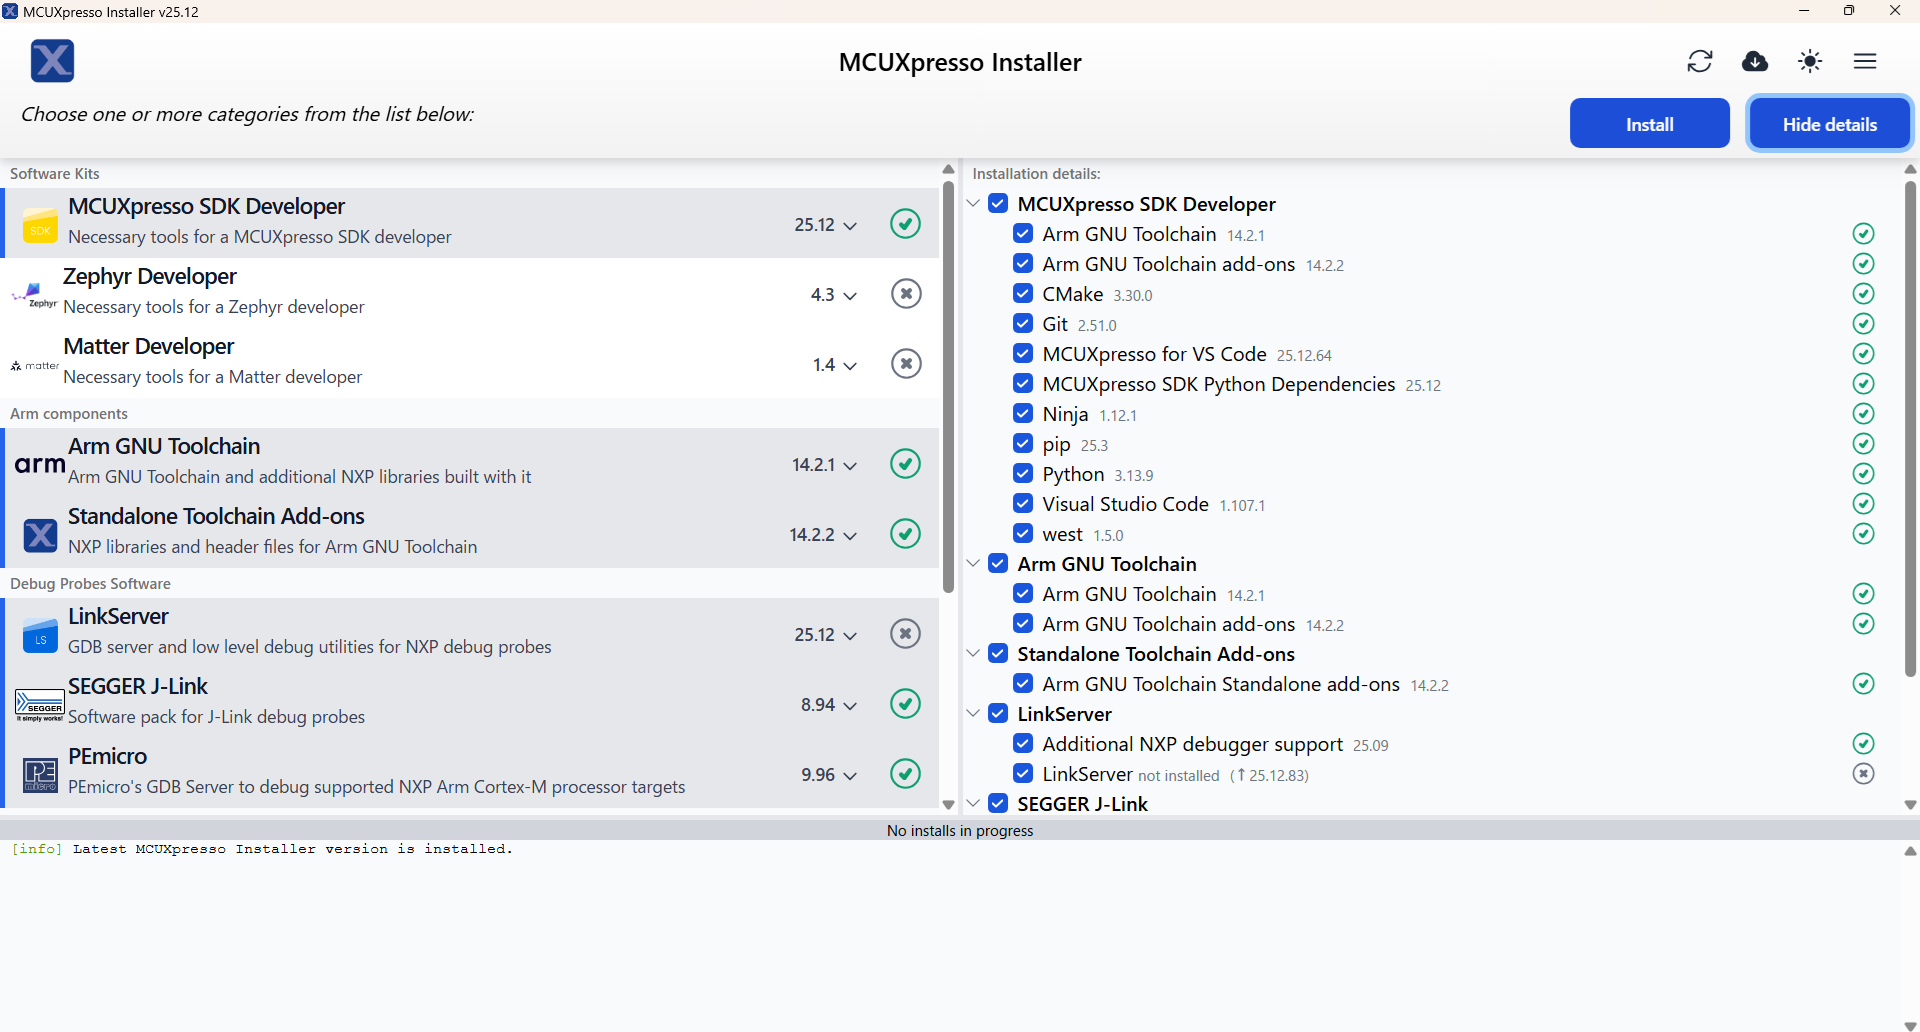Click the MCUXpresso X logo icon
Viewport: 1920px width, 1032px height.
52,61
